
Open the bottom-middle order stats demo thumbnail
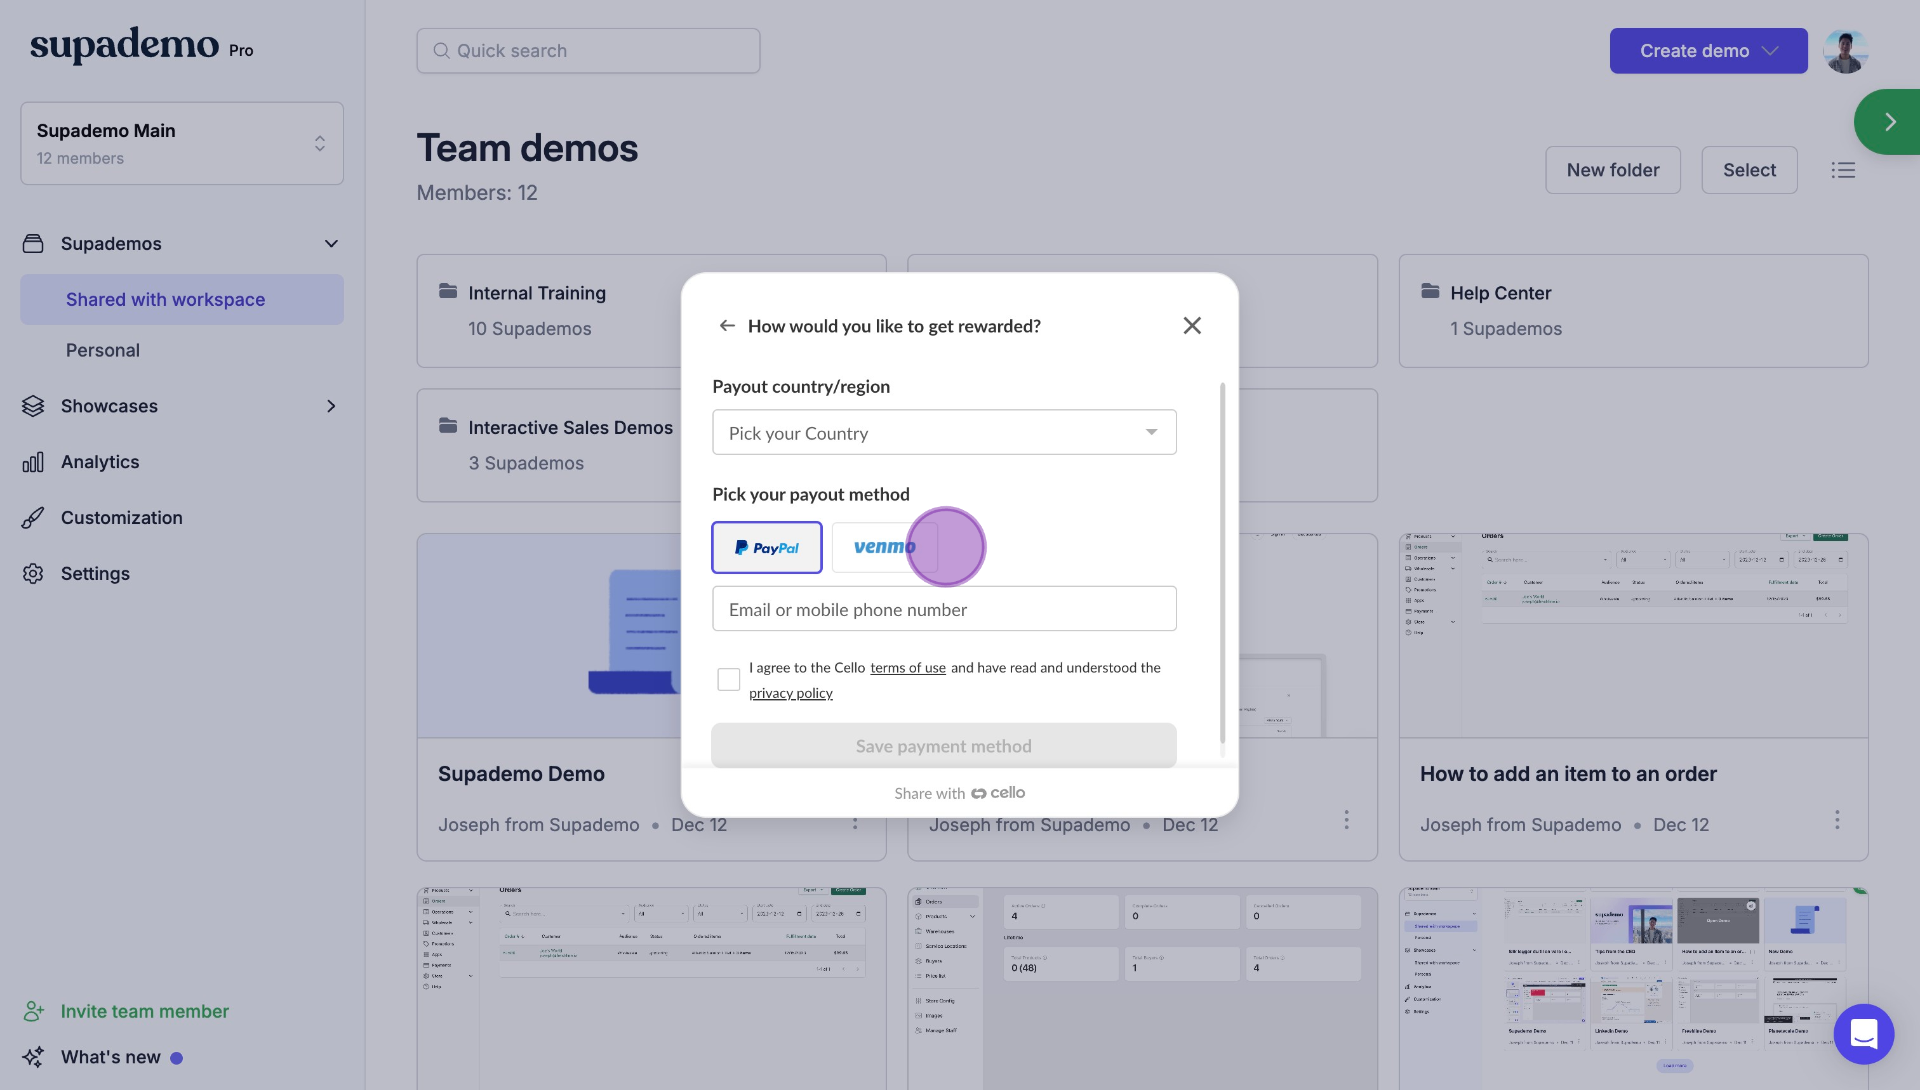[1142, 988]
